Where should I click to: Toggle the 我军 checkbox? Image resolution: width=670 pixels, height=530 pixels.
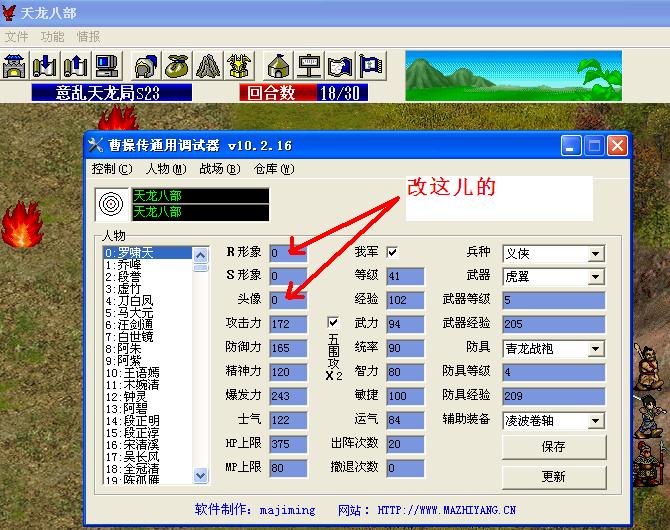(392, 252)
